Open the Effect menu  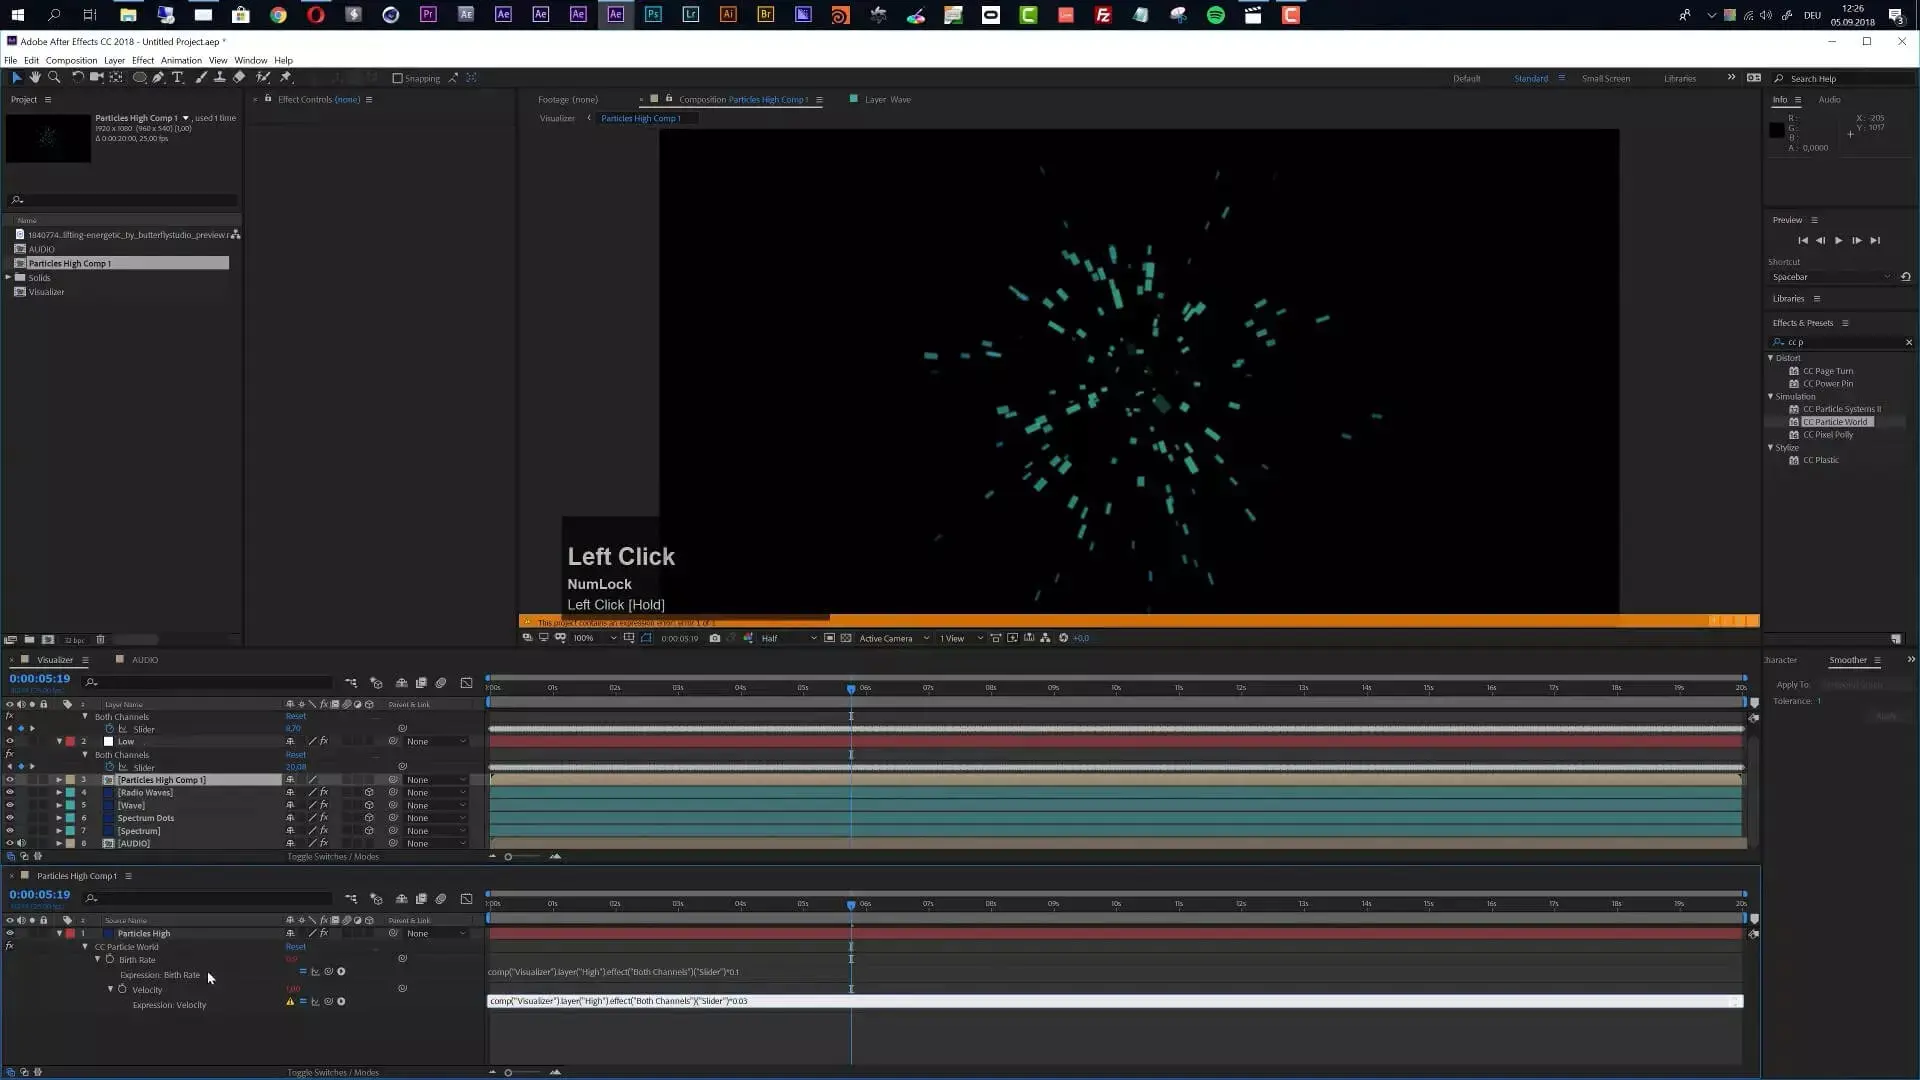(143, 60)
